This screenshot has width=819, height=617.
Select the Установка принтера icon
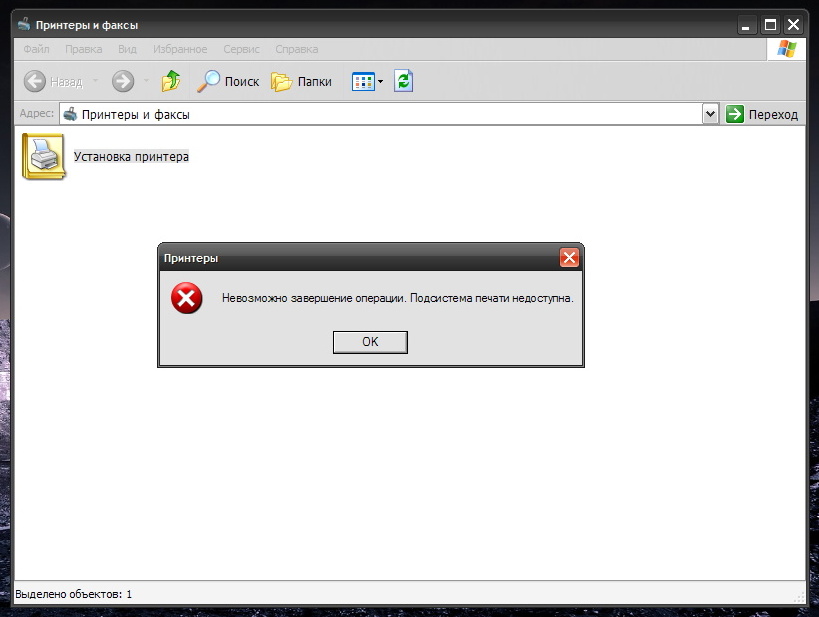coord(44,156)
